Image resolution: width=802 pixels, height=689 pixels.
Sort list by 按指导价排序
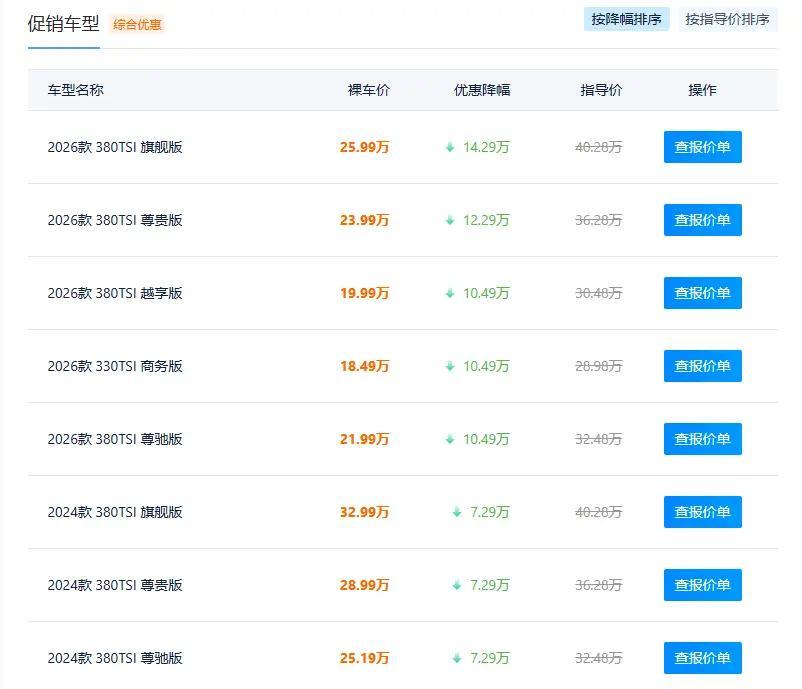pos(727,19)
